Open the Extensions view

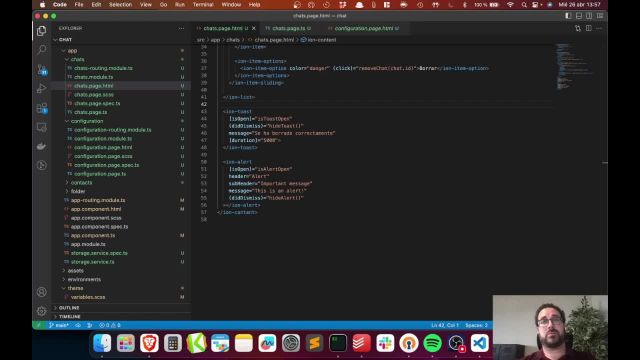[41, 108]
